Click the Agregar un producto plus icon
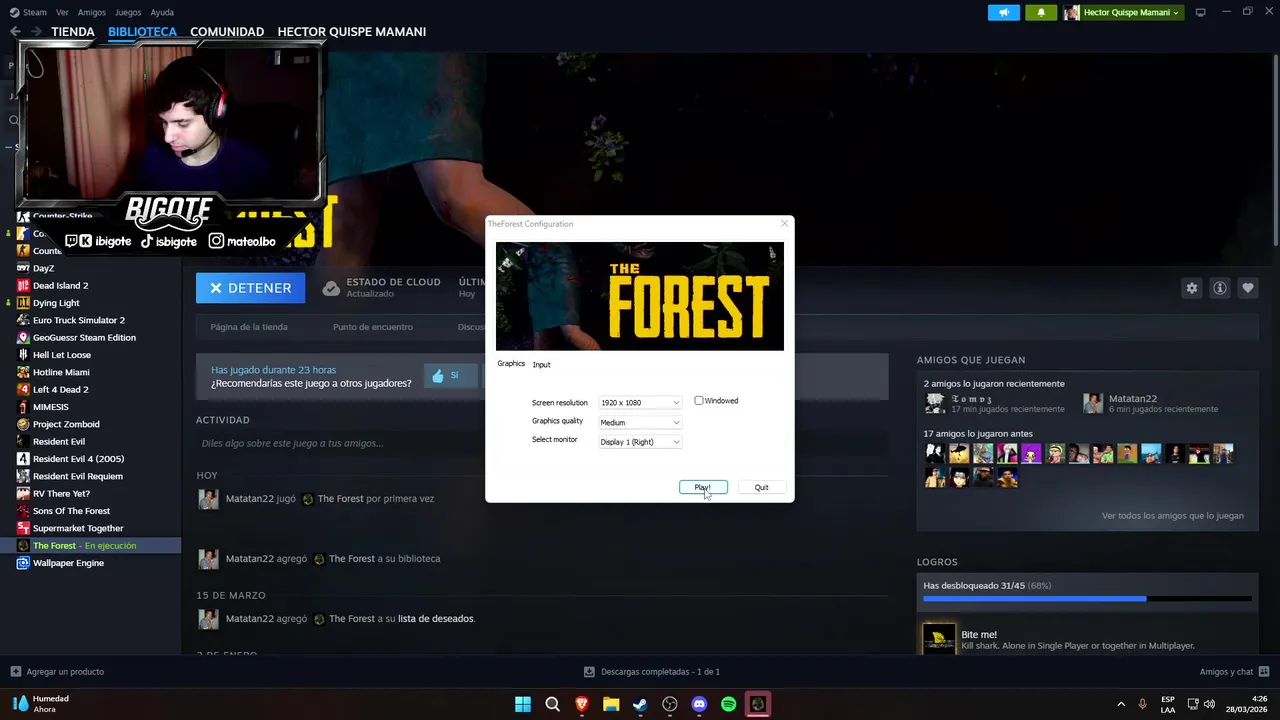Image resolution: width=1280 pixels, height=720 pixels. pyautogui.click(x=15, y=671)
